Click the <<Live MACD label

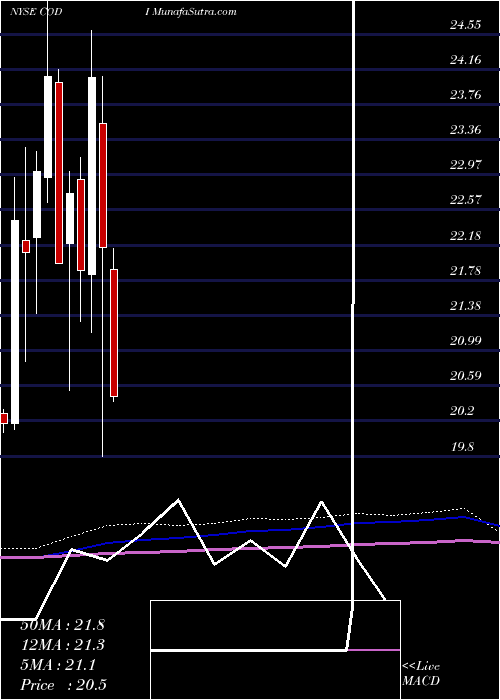click(421, 673)
